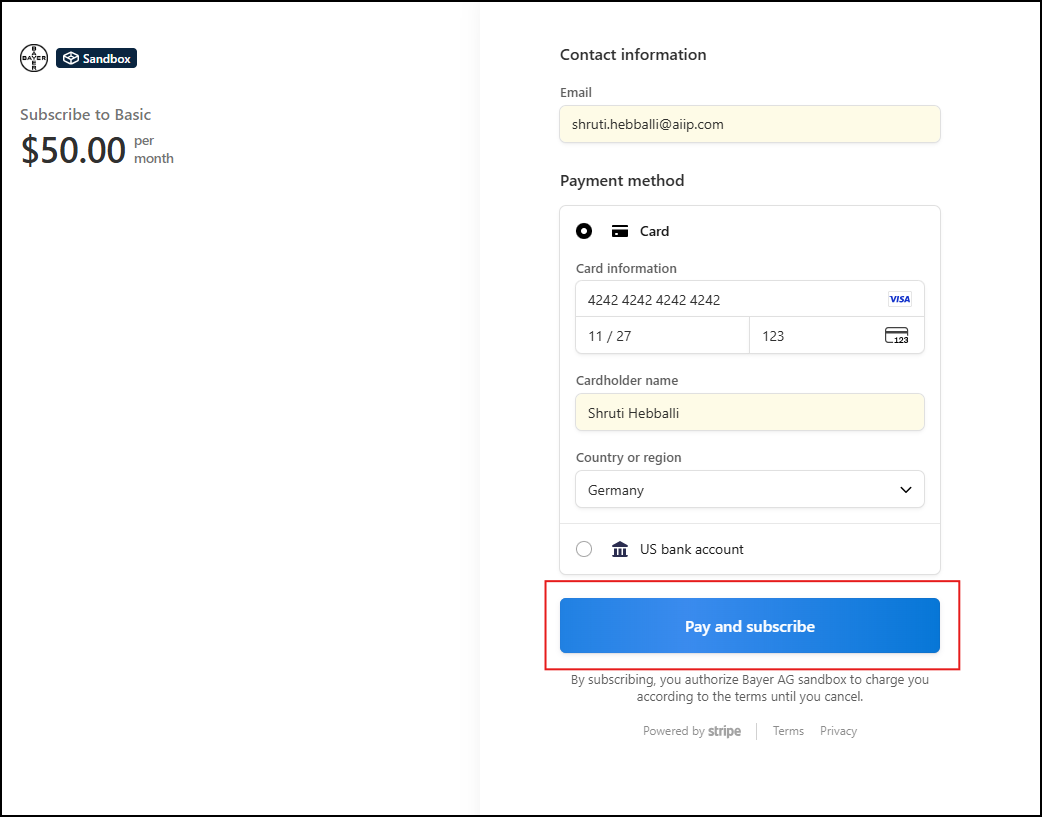Click the card number field

(x=730, y=300)
